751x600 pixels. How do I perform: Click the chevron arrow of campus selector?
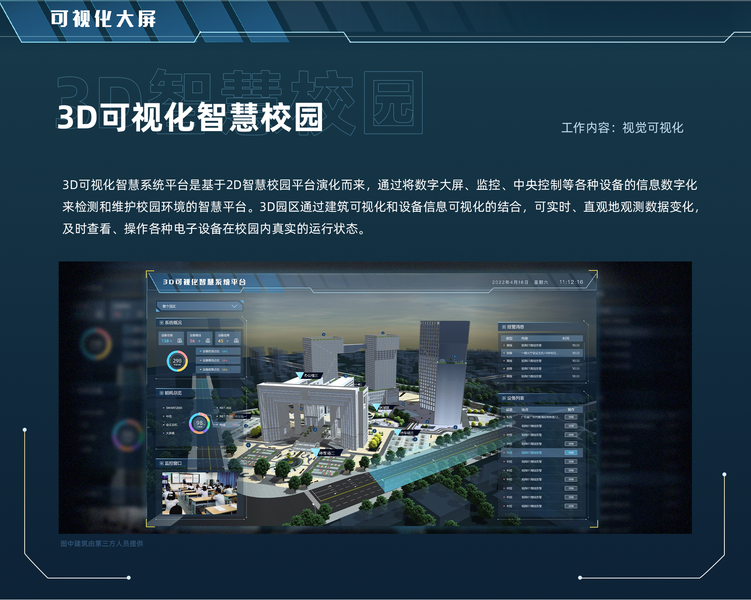234,306
